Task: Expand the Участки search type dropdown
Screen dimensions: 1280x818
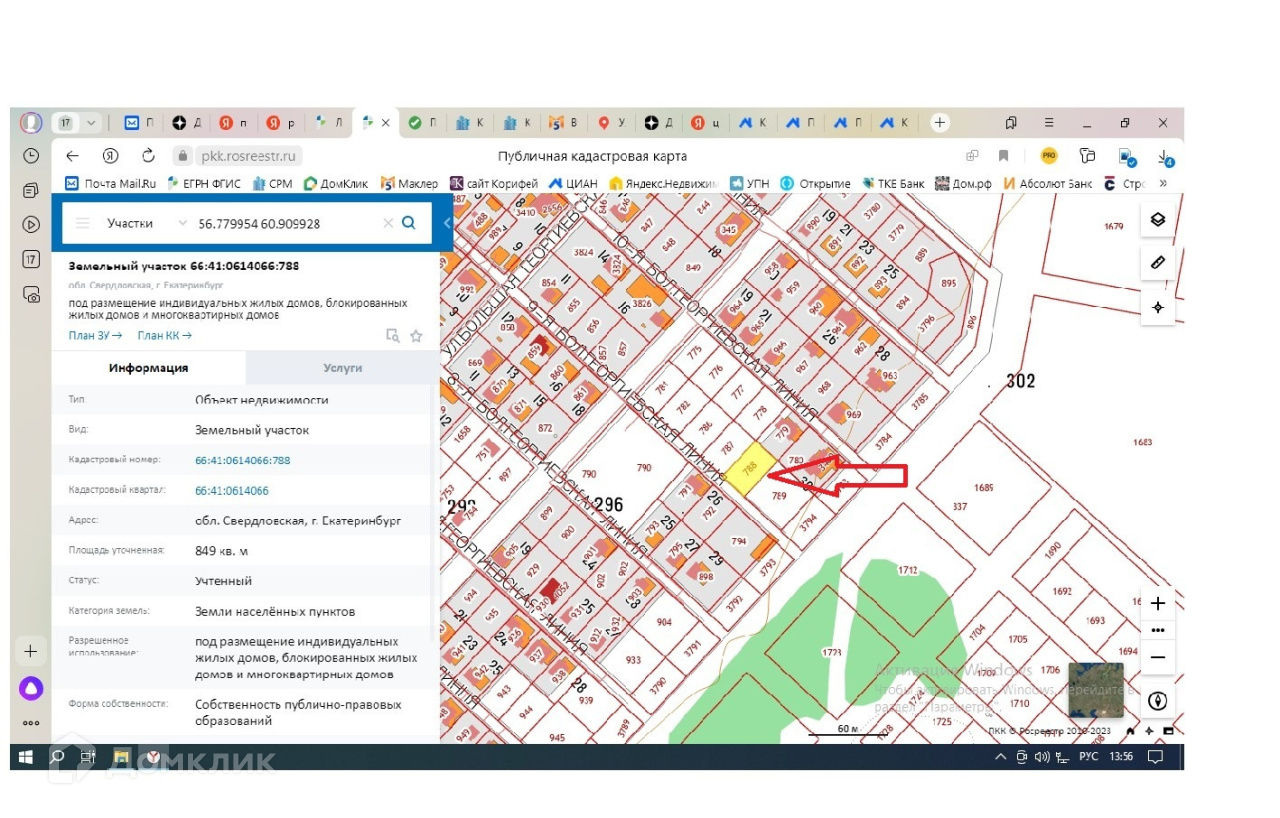Action: (182, 223)
